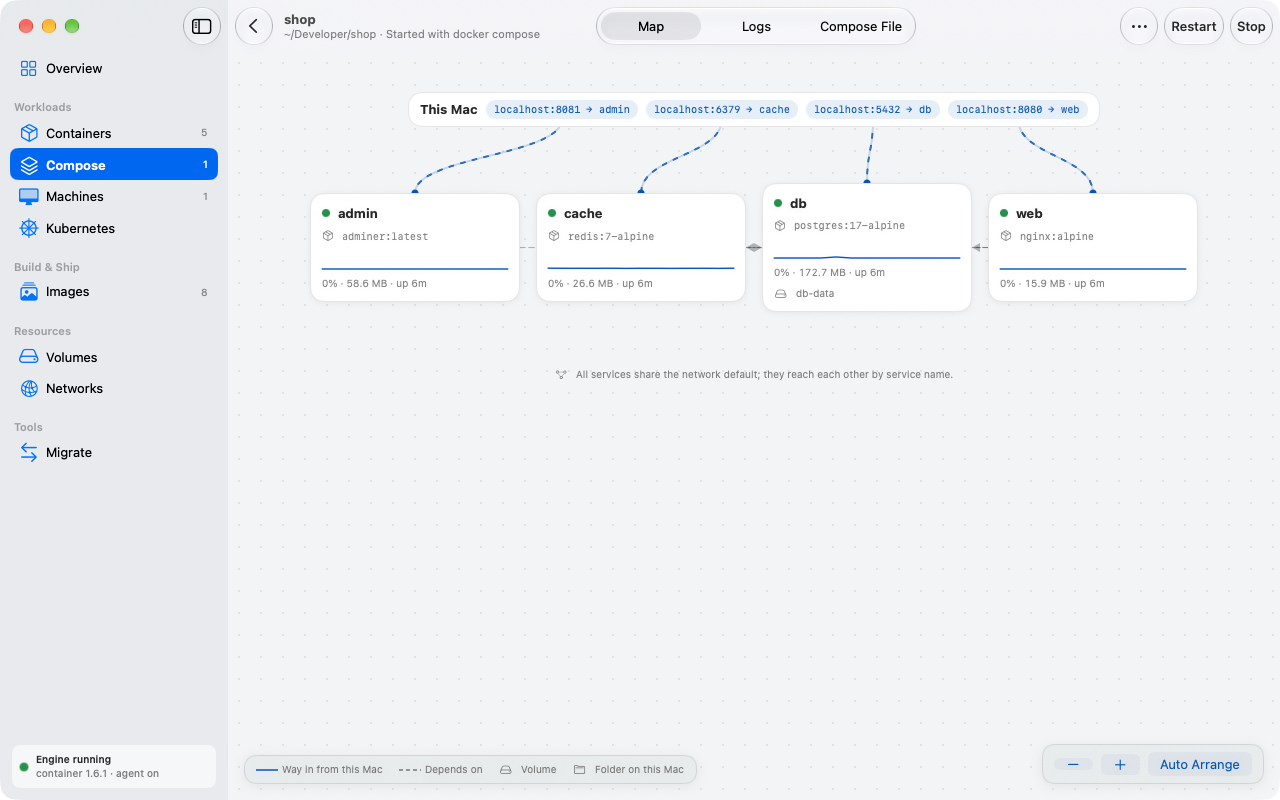Click the Engine running status panel
Viewport: 1280px width, 800px height.
pyautogui.click(x=114, y=767)
